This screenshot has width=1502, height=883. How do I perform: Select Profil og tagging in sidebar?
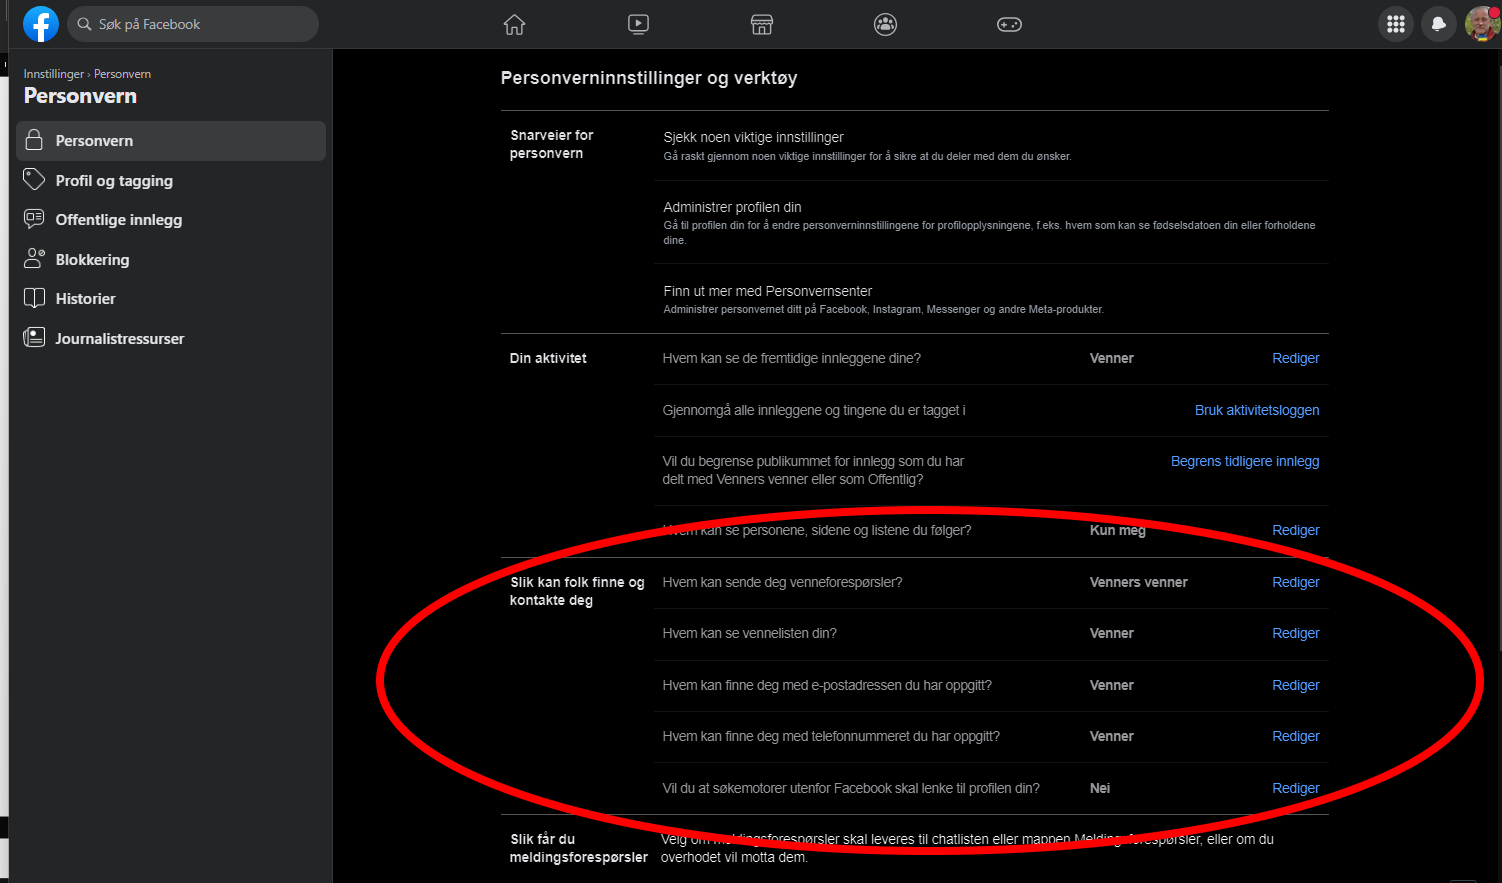tap(114, 181)
